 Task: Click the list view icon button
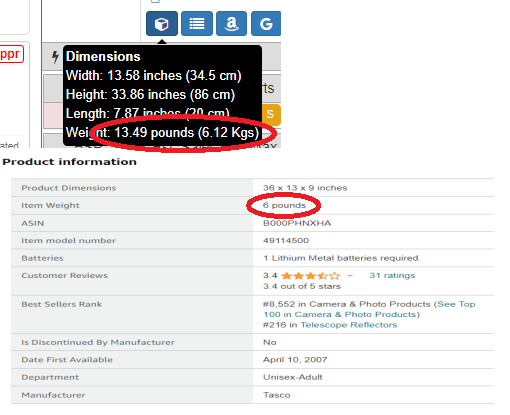[197, 23]
